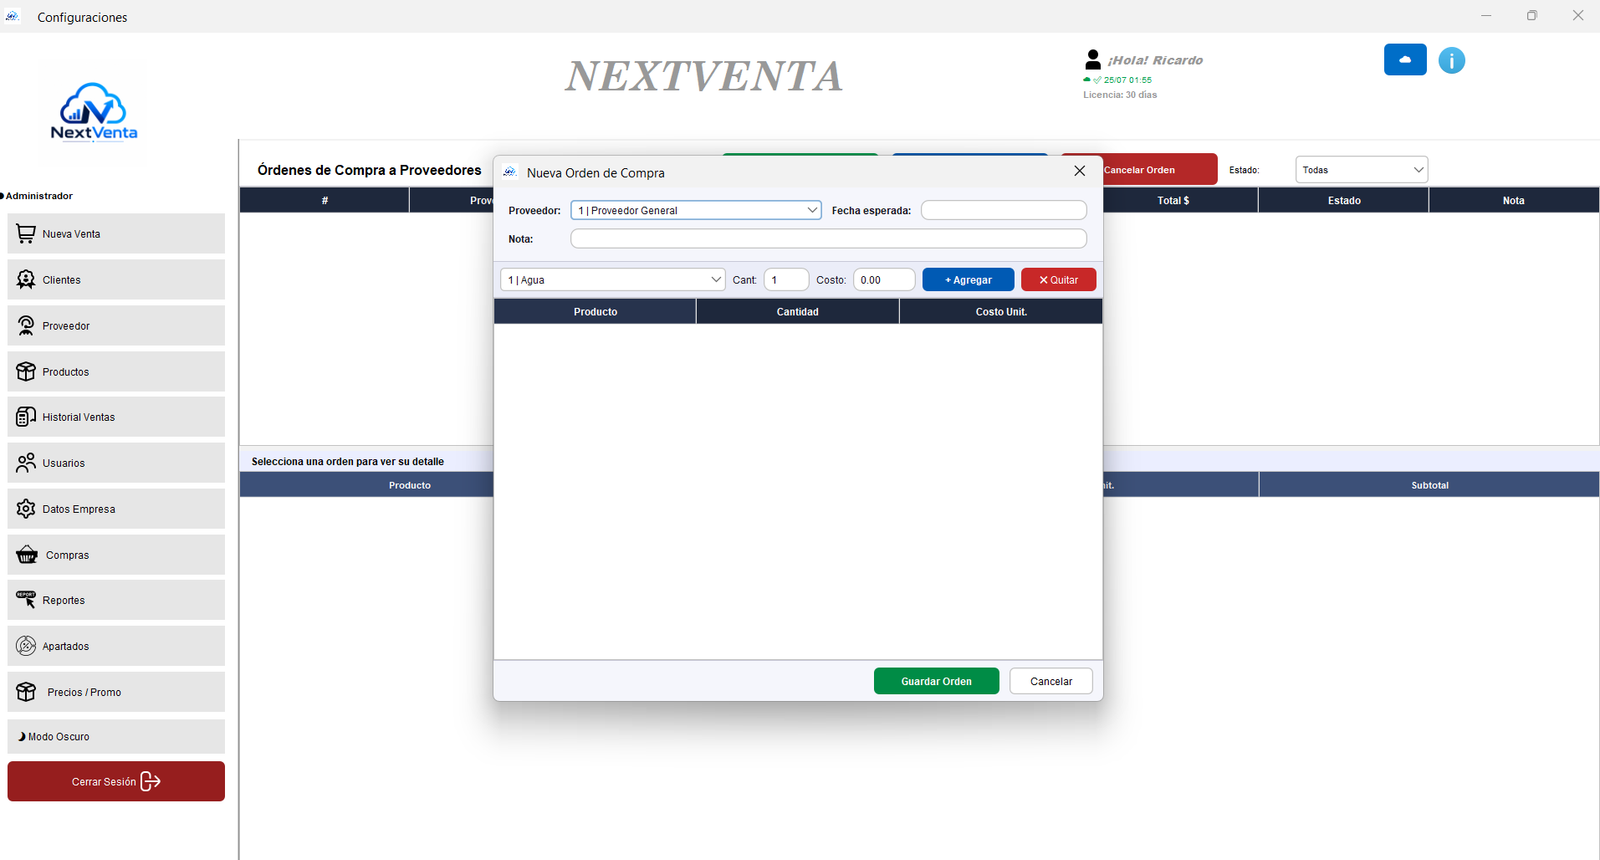Image resolution: width=1600 pixels, height=860 pixels.
Task: Click the shopping cart icon for Nueva Venta
Action: pyautogui.click(x=26, y=234)
